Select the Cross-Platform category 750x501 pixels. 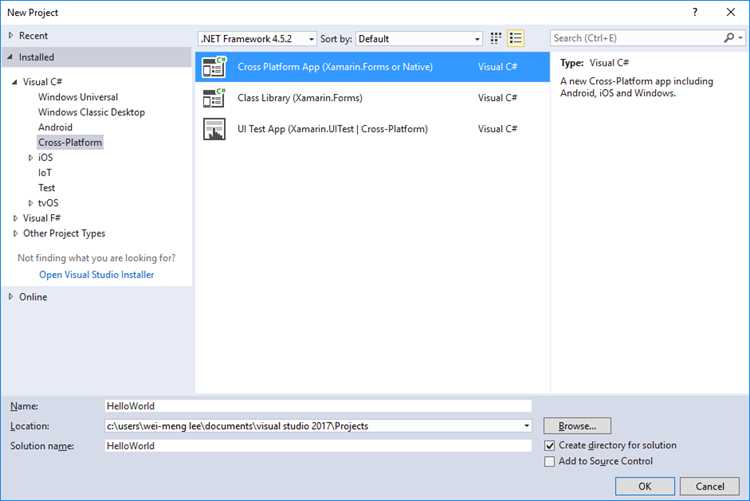(x=70, y=143)
